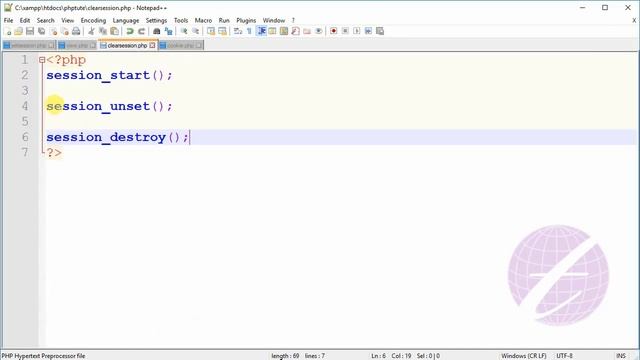Click Run macro multiple times icon

[x=368, y=31]
